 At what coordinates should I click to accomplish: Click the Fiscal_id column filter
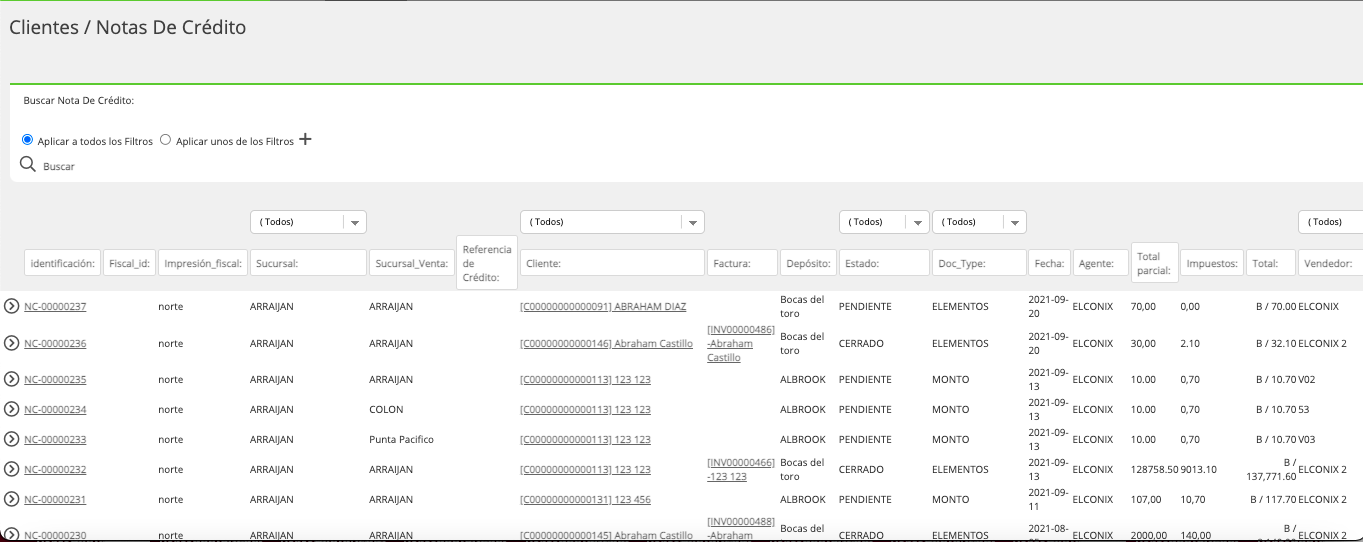pos(129,263)
